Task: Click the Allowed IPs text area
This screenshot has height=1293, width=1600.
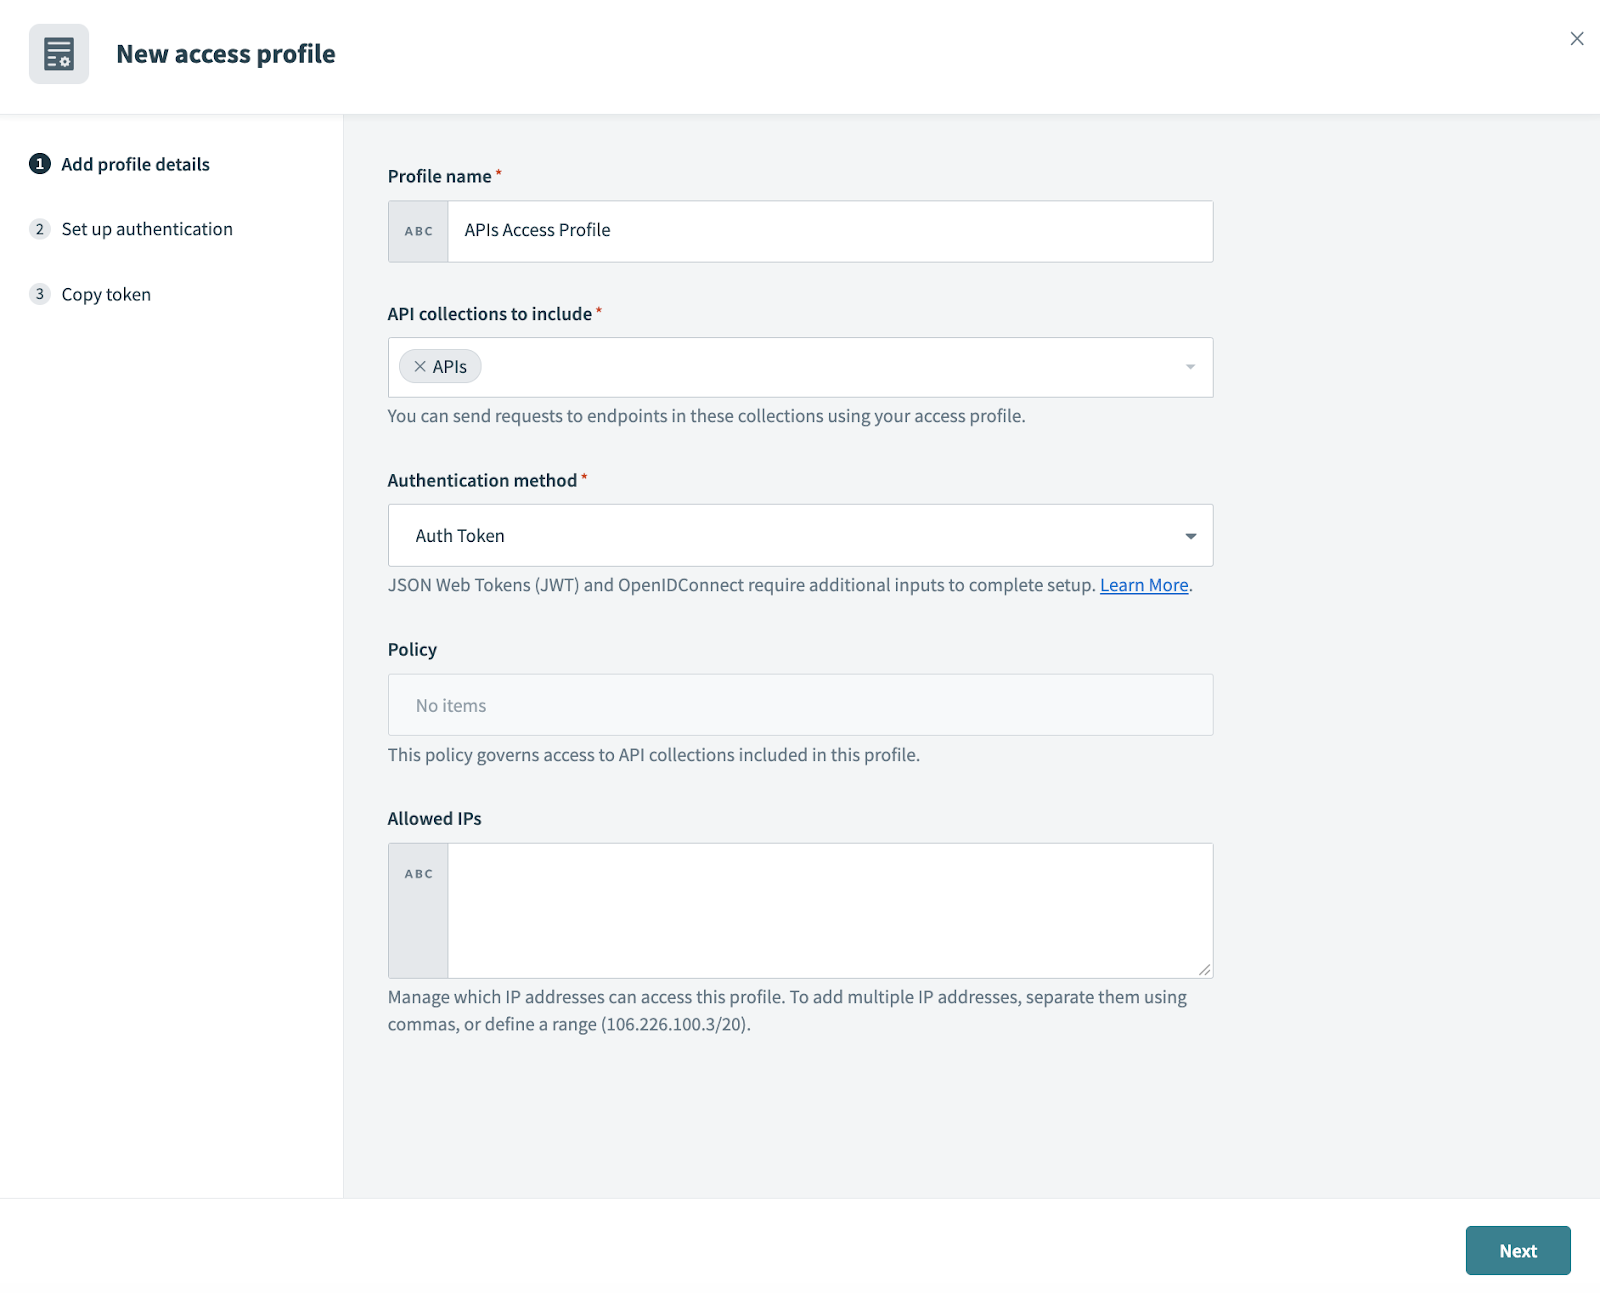Action: pyautogui.click(x=829, y=909)
